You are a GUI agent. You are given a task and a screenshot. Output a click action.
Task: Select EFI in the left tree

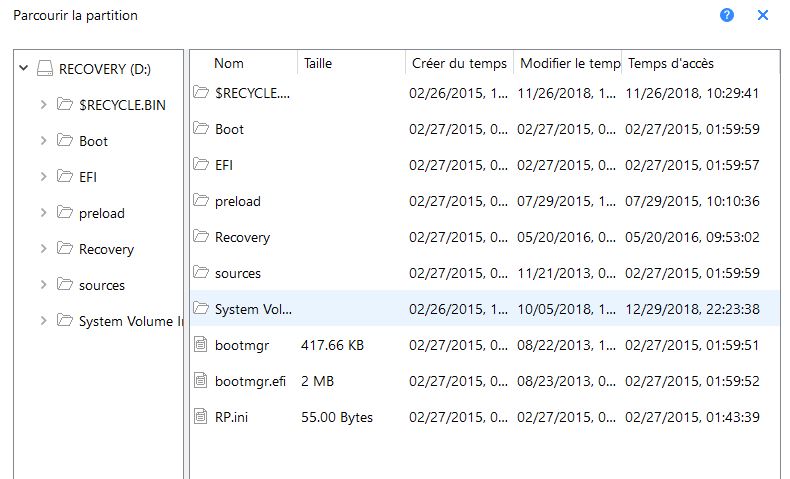tap(88, 177)
